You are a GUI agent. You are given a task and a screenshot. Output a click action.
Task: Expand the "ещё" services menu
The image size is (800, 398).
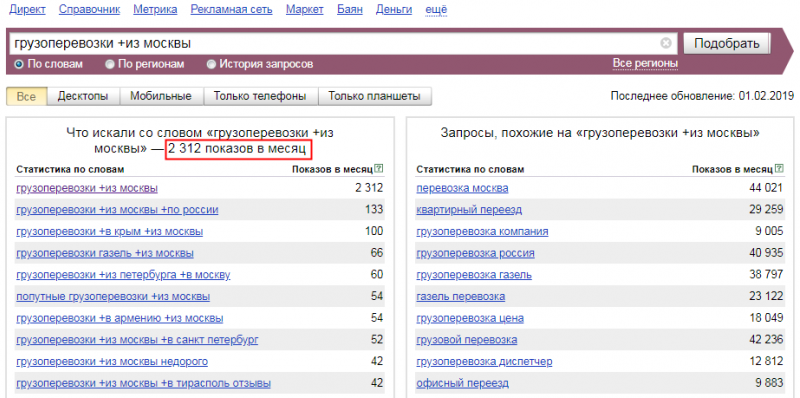click(x=436, y=9)
